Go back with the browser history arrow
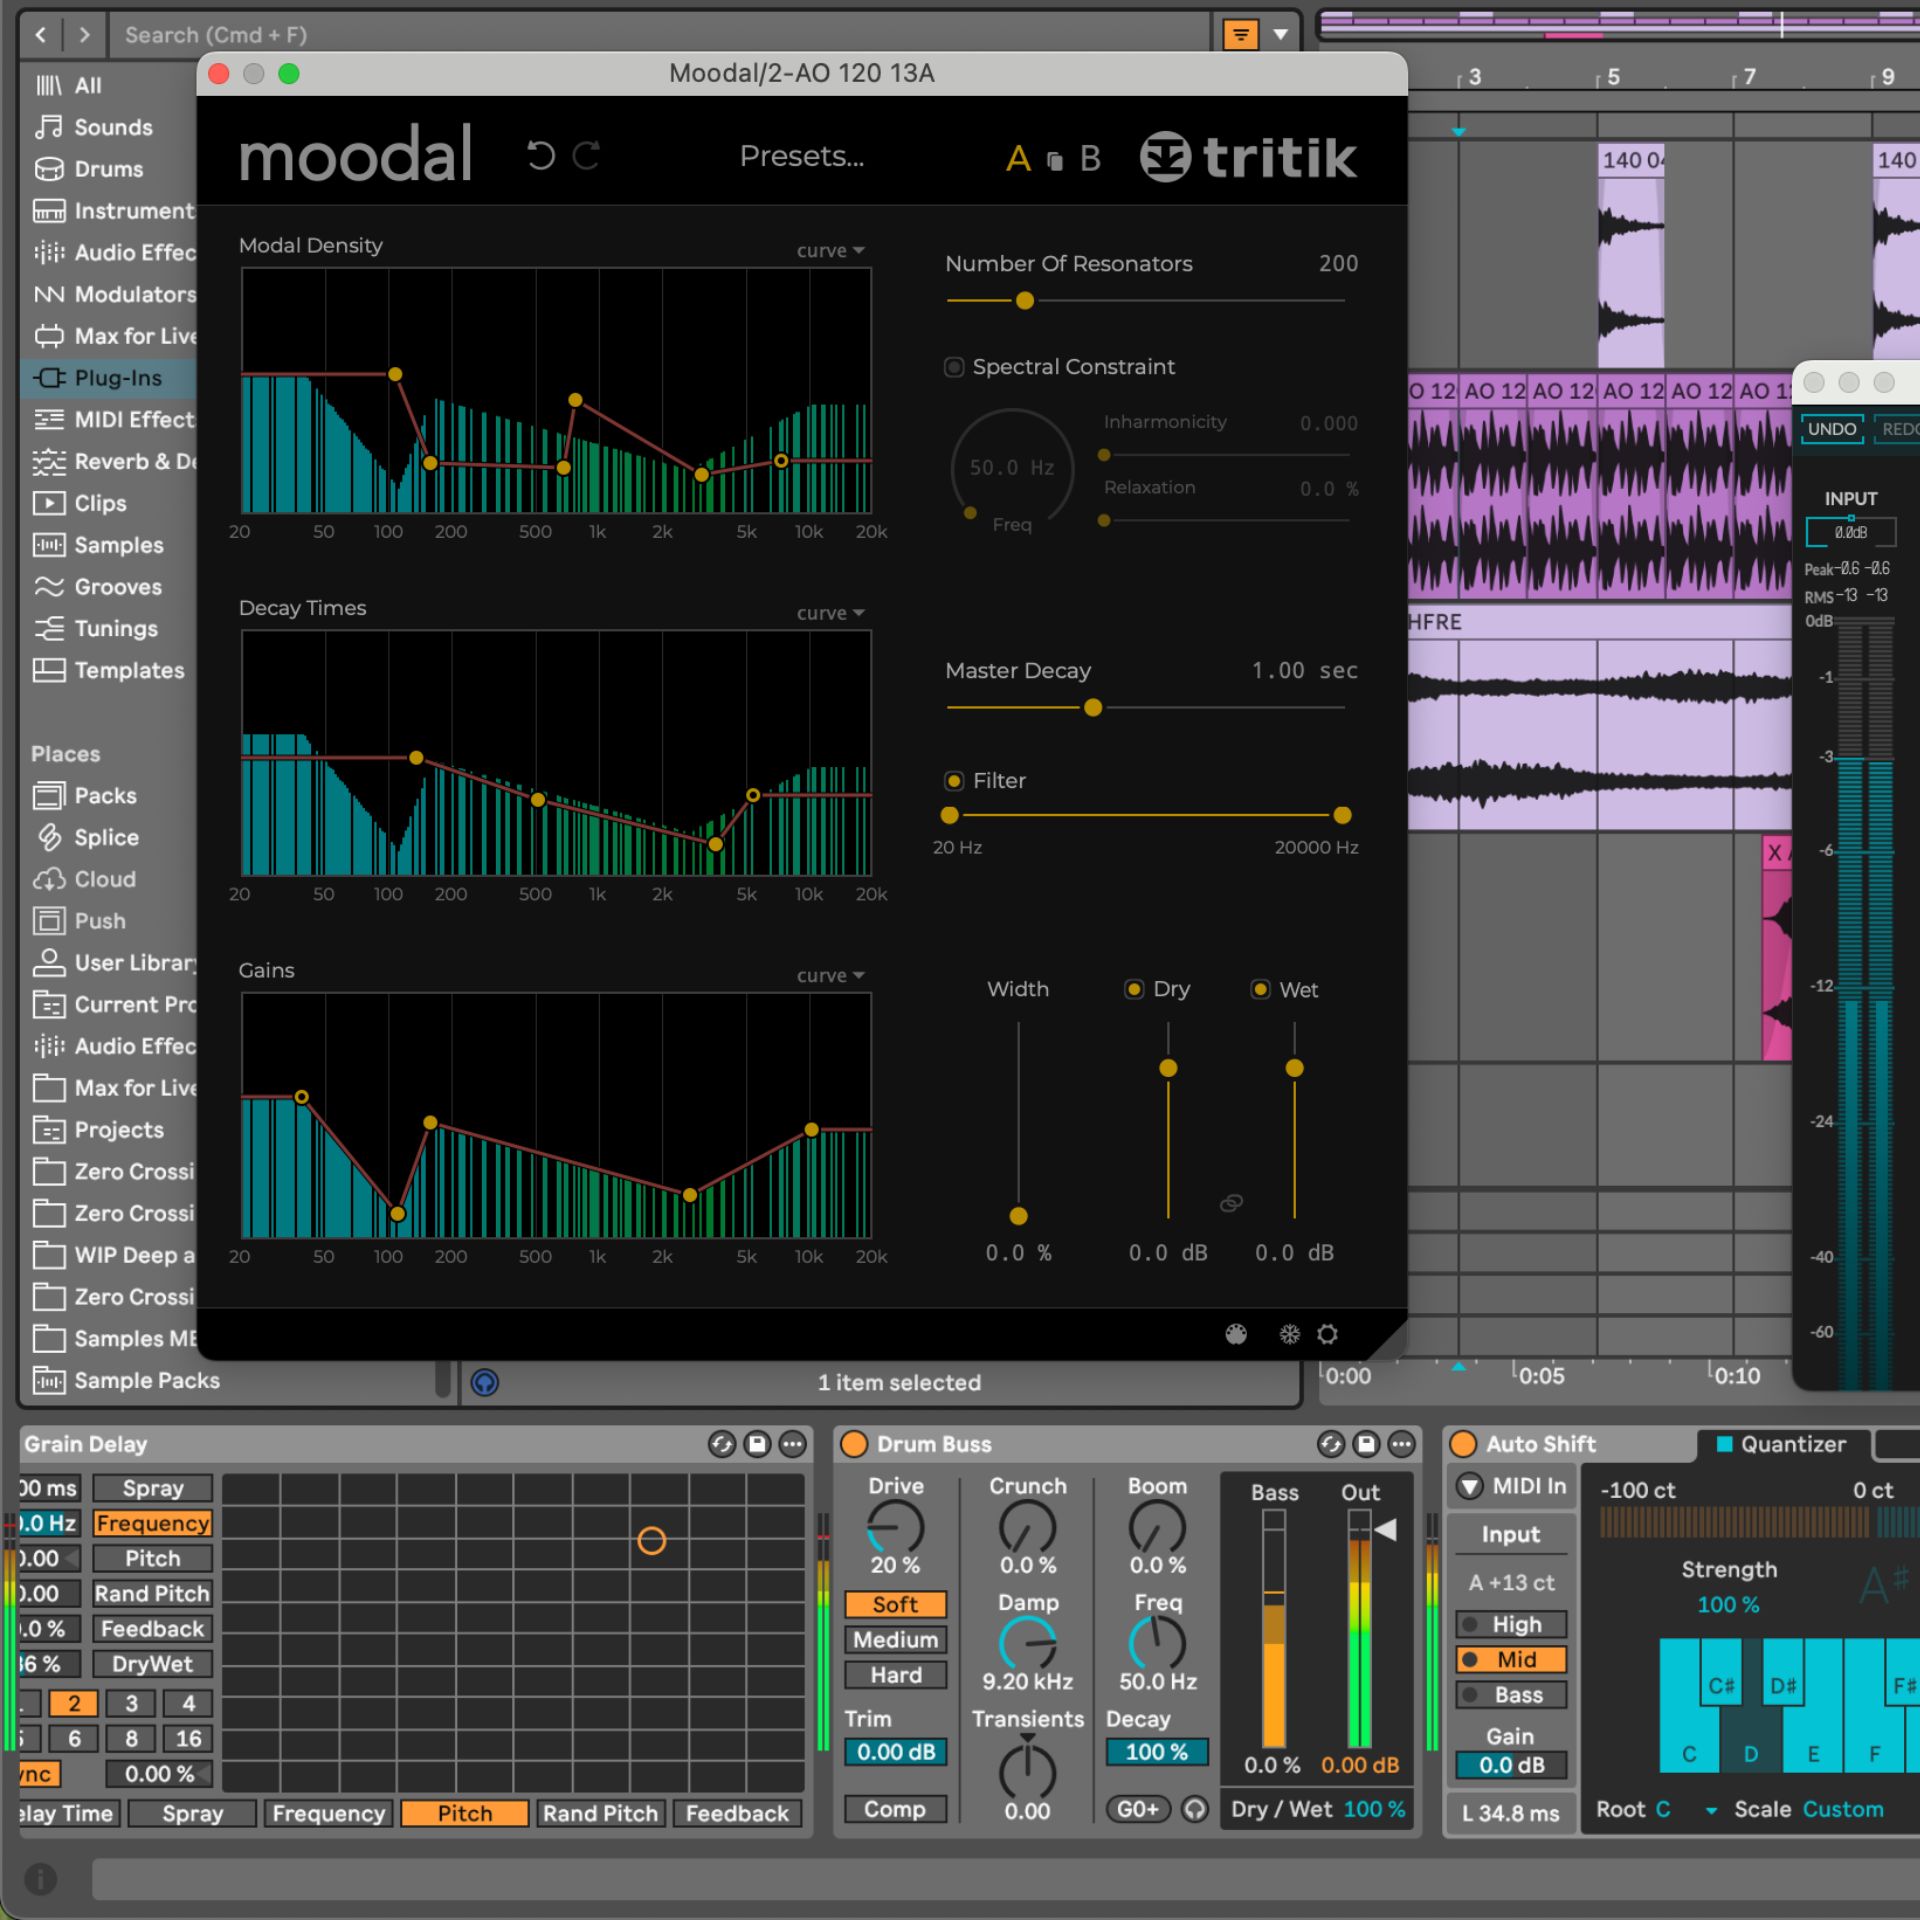The width and height of the screenshot is (1920, 1920). (x=41, y=35)
